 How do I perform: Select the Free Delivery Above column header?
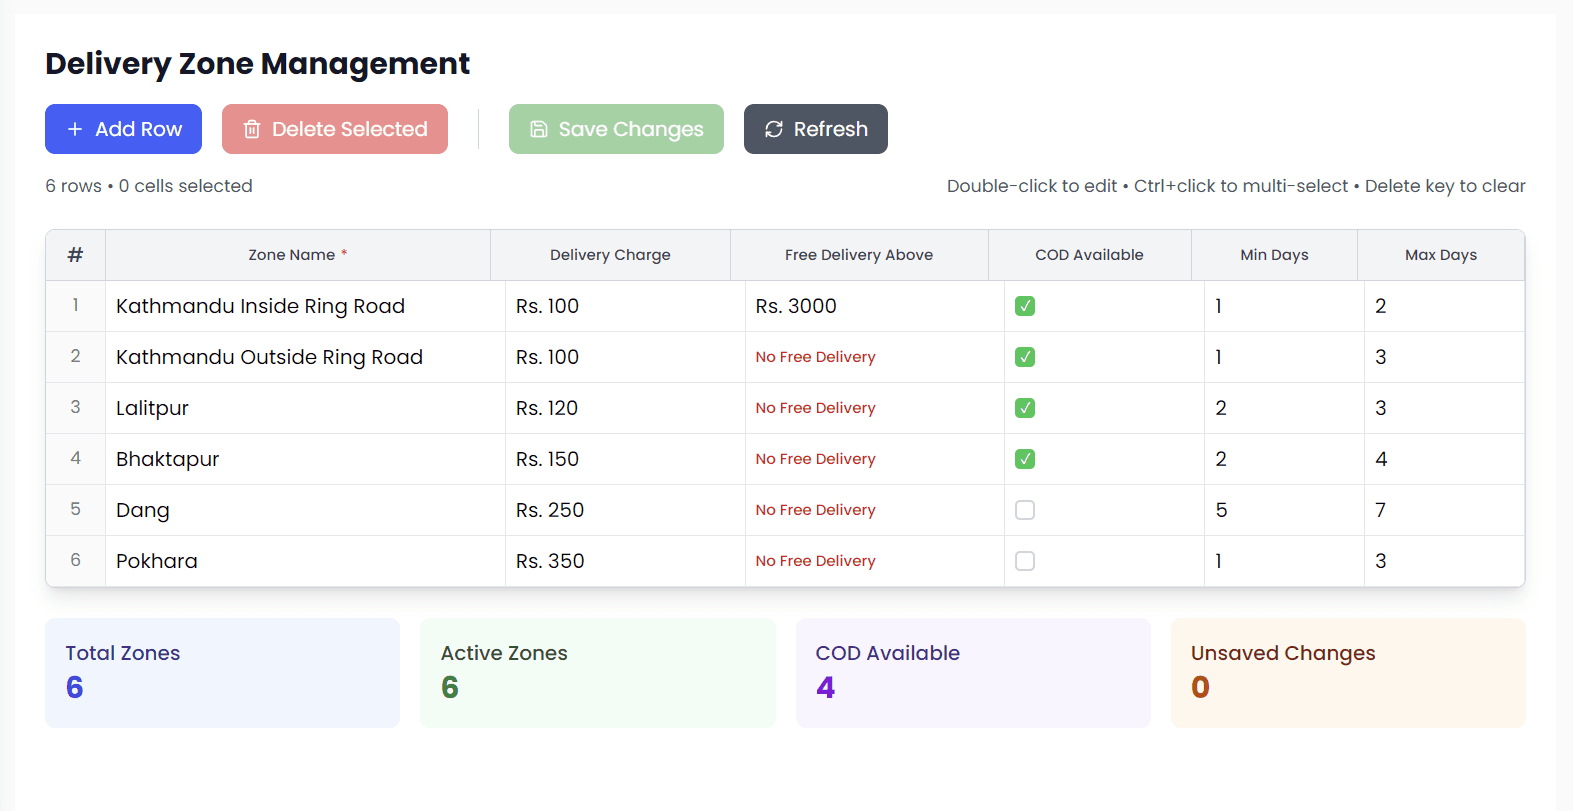pyautogui.click(x=859, y=255)
